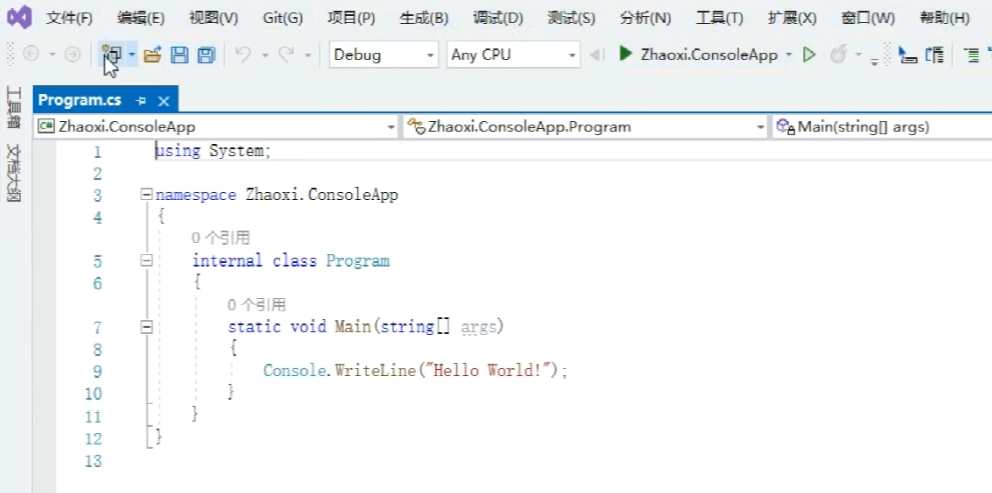Collapse the Main method block

coord(147,327)
